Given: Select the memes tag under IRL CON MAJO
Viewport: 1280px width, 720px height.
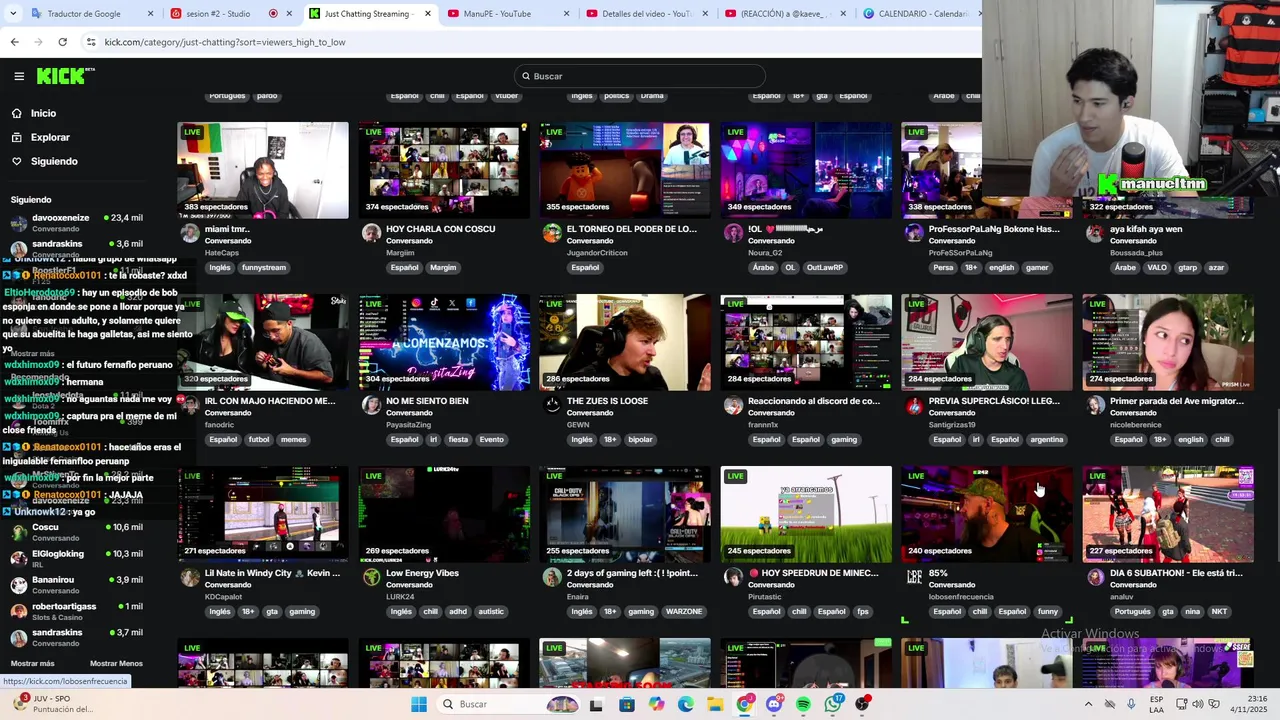Looking at the screenshot, I should pyautogui.click(x=293, y=439).
